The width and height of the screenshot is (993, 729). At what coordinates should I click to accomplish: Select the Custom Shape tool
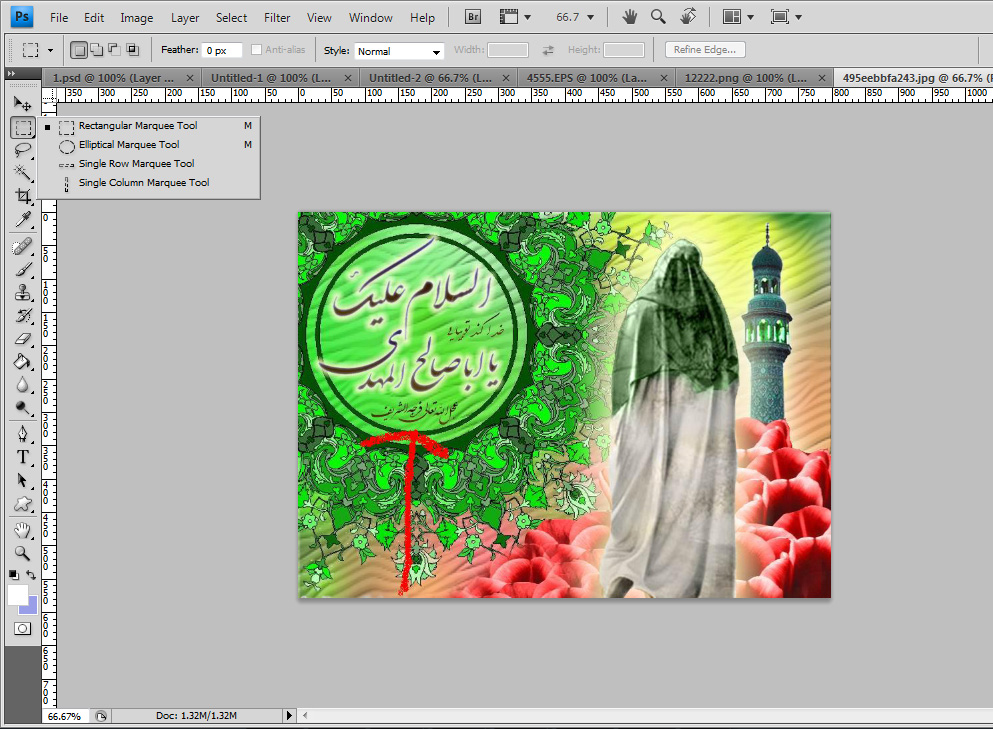[23, 504]
